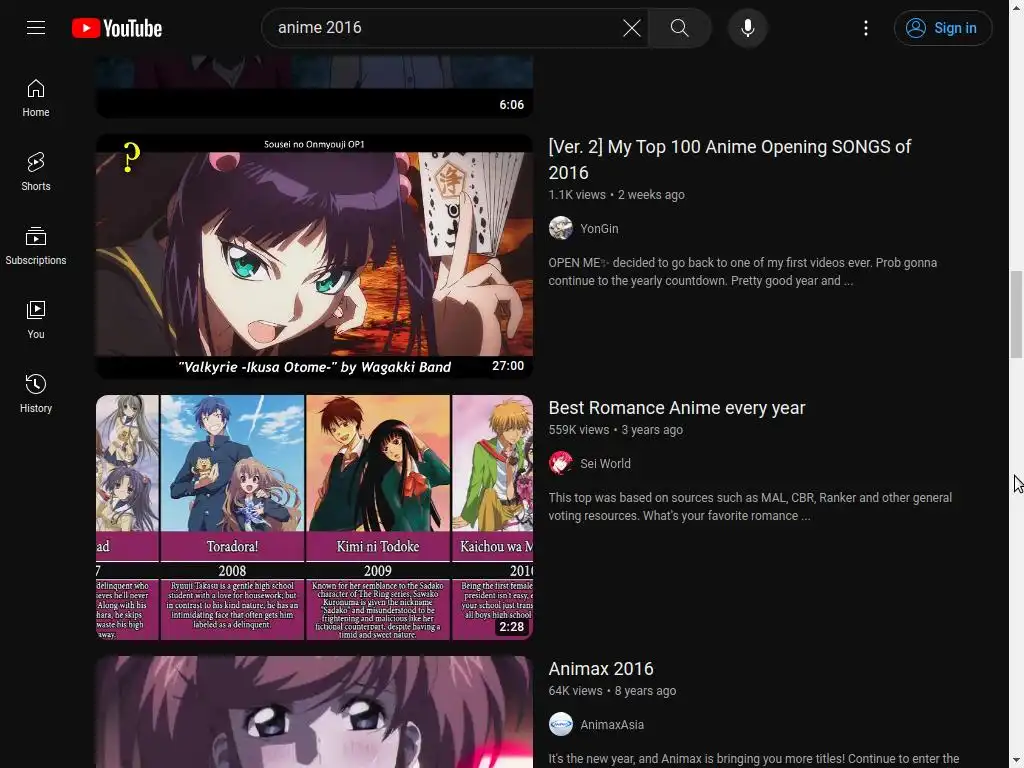The height and width of the screenshot is (768, 1024).
Task: Click description mentioning MAL, CBR, Ranker
Action: click(x=750, y=507)
